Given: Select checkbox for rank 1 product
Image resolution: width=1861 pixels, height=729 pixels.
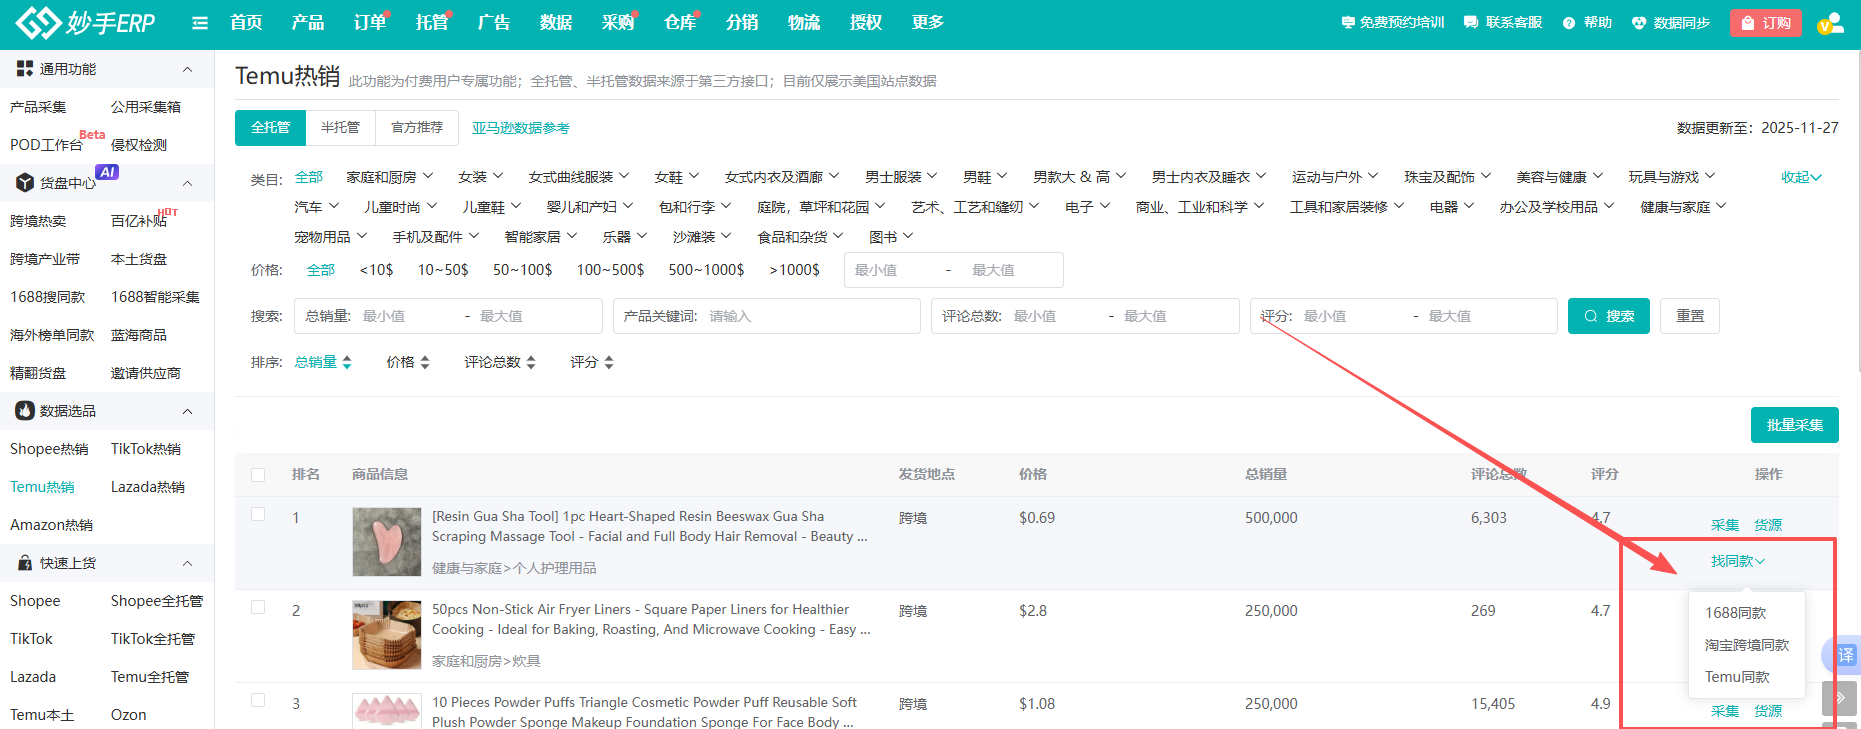Looking at the screenshot, I should [258, 514].
